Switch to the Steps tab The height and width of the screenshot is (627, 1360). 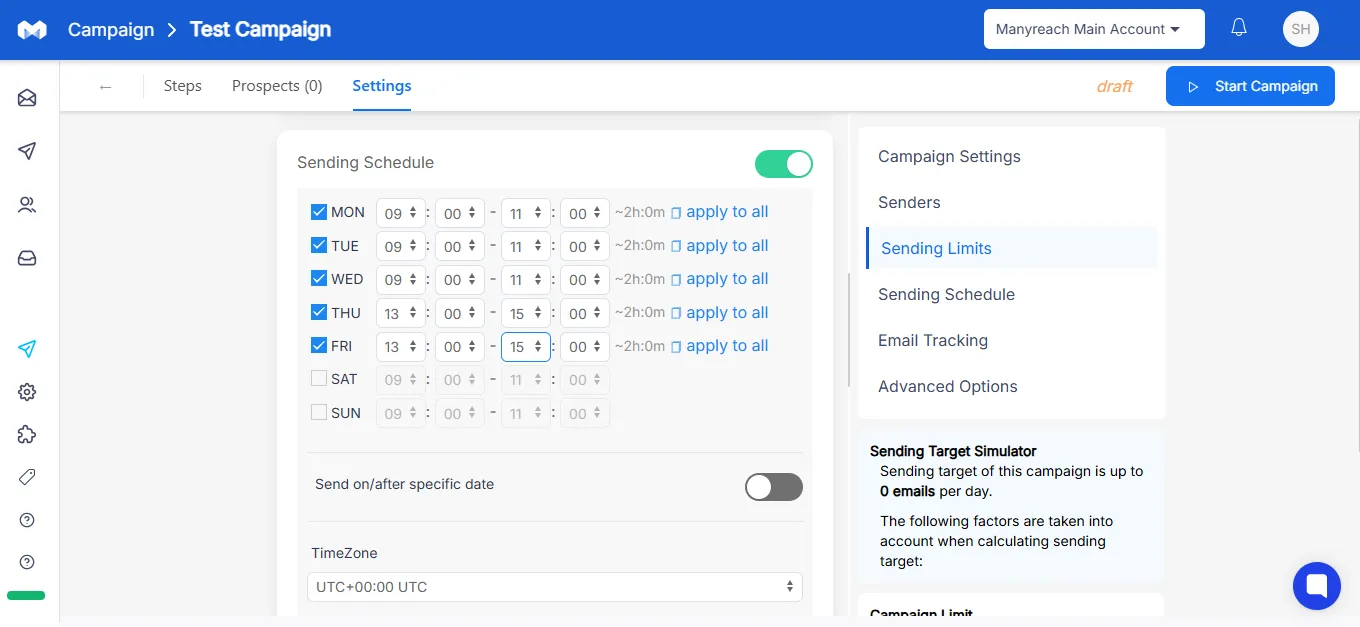coord(183,86)
